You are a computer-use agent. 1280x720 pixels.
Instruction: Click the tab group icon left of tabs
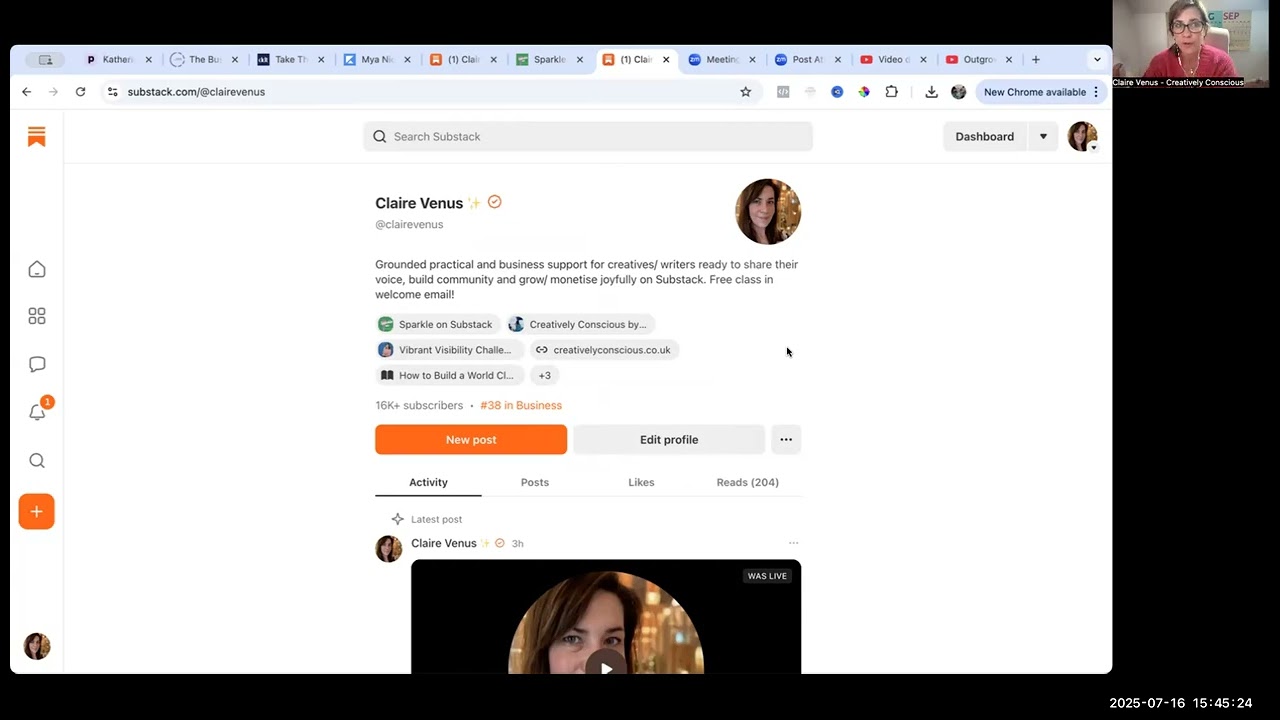coord(45,60)
